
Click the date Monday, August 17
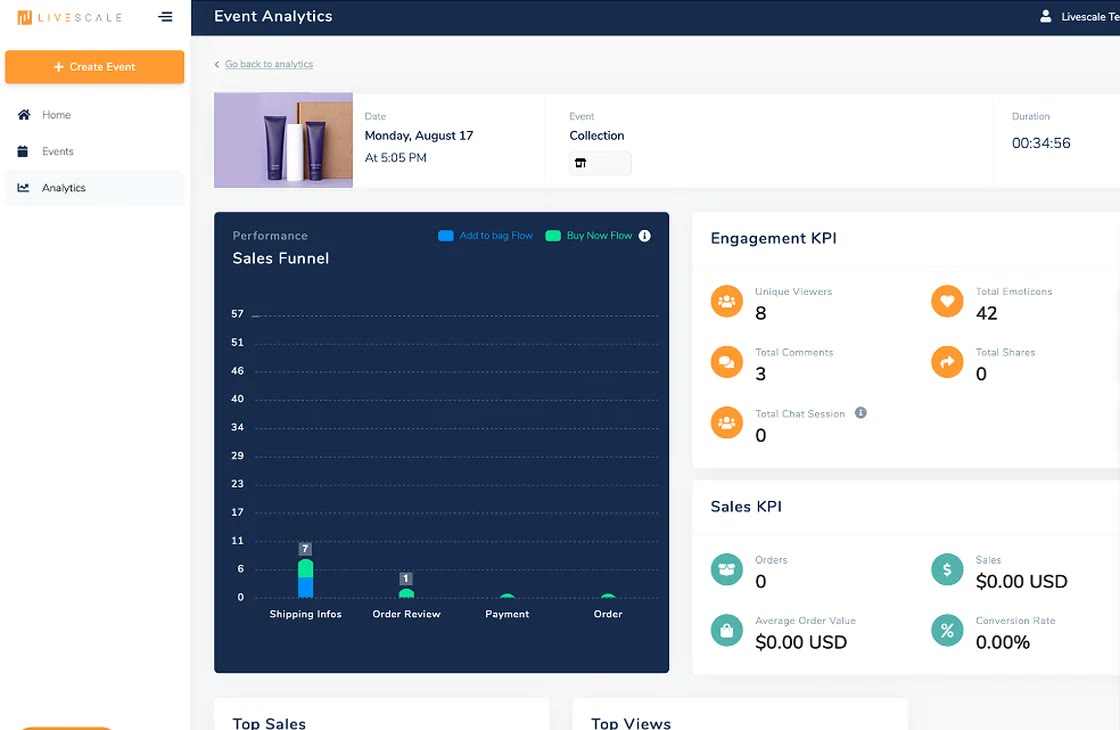click(419, 136)
